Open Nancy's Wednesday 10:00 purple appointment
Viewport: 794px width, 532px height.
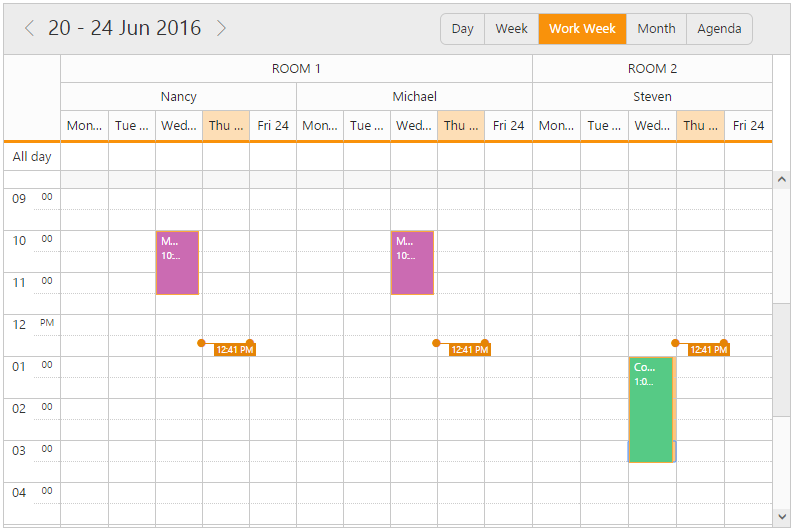coord(177,263)
